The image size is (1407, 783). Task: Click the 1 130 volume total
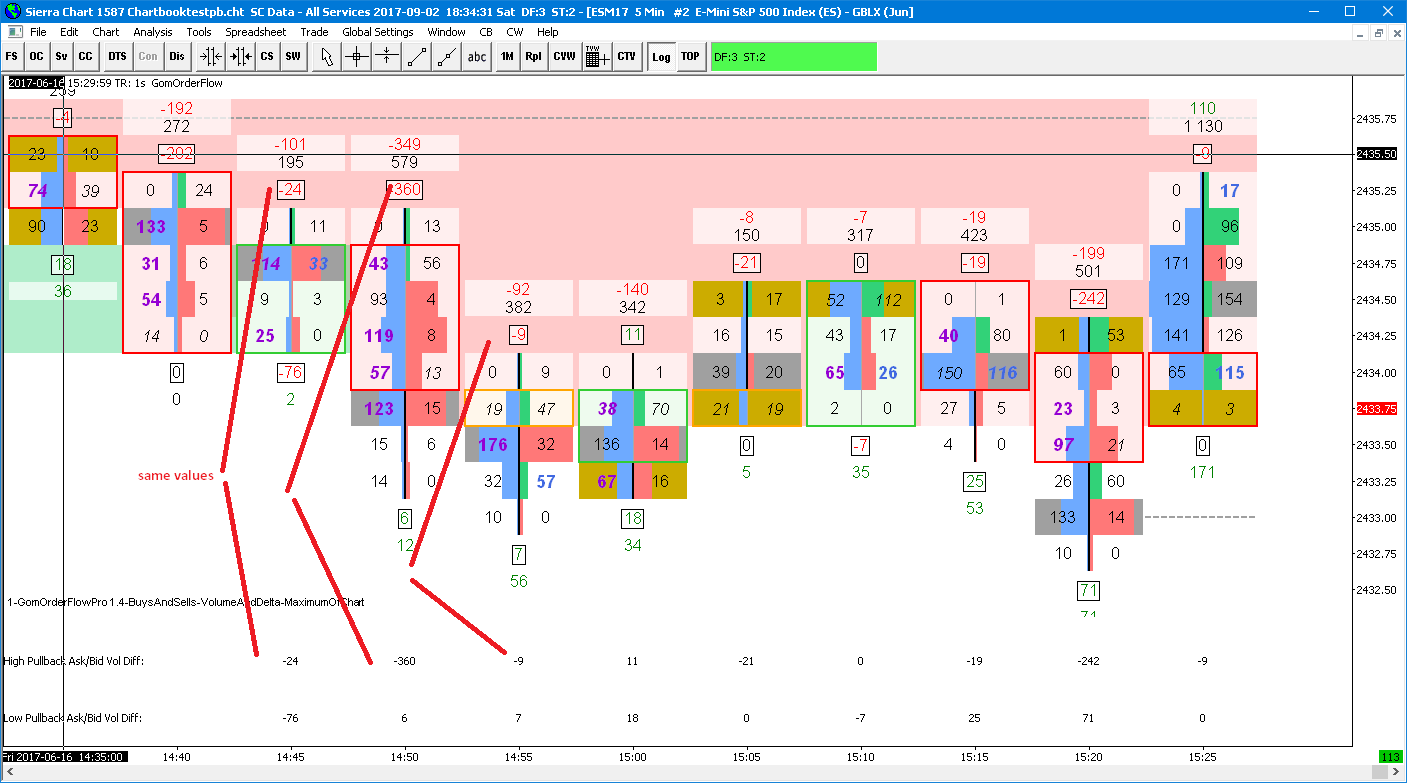point(1203,126)
